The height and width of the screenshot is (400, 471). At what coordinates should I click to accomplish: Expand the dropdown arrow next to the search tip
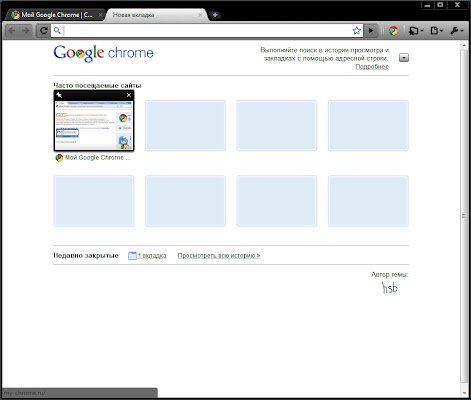[x=404, y=58]
